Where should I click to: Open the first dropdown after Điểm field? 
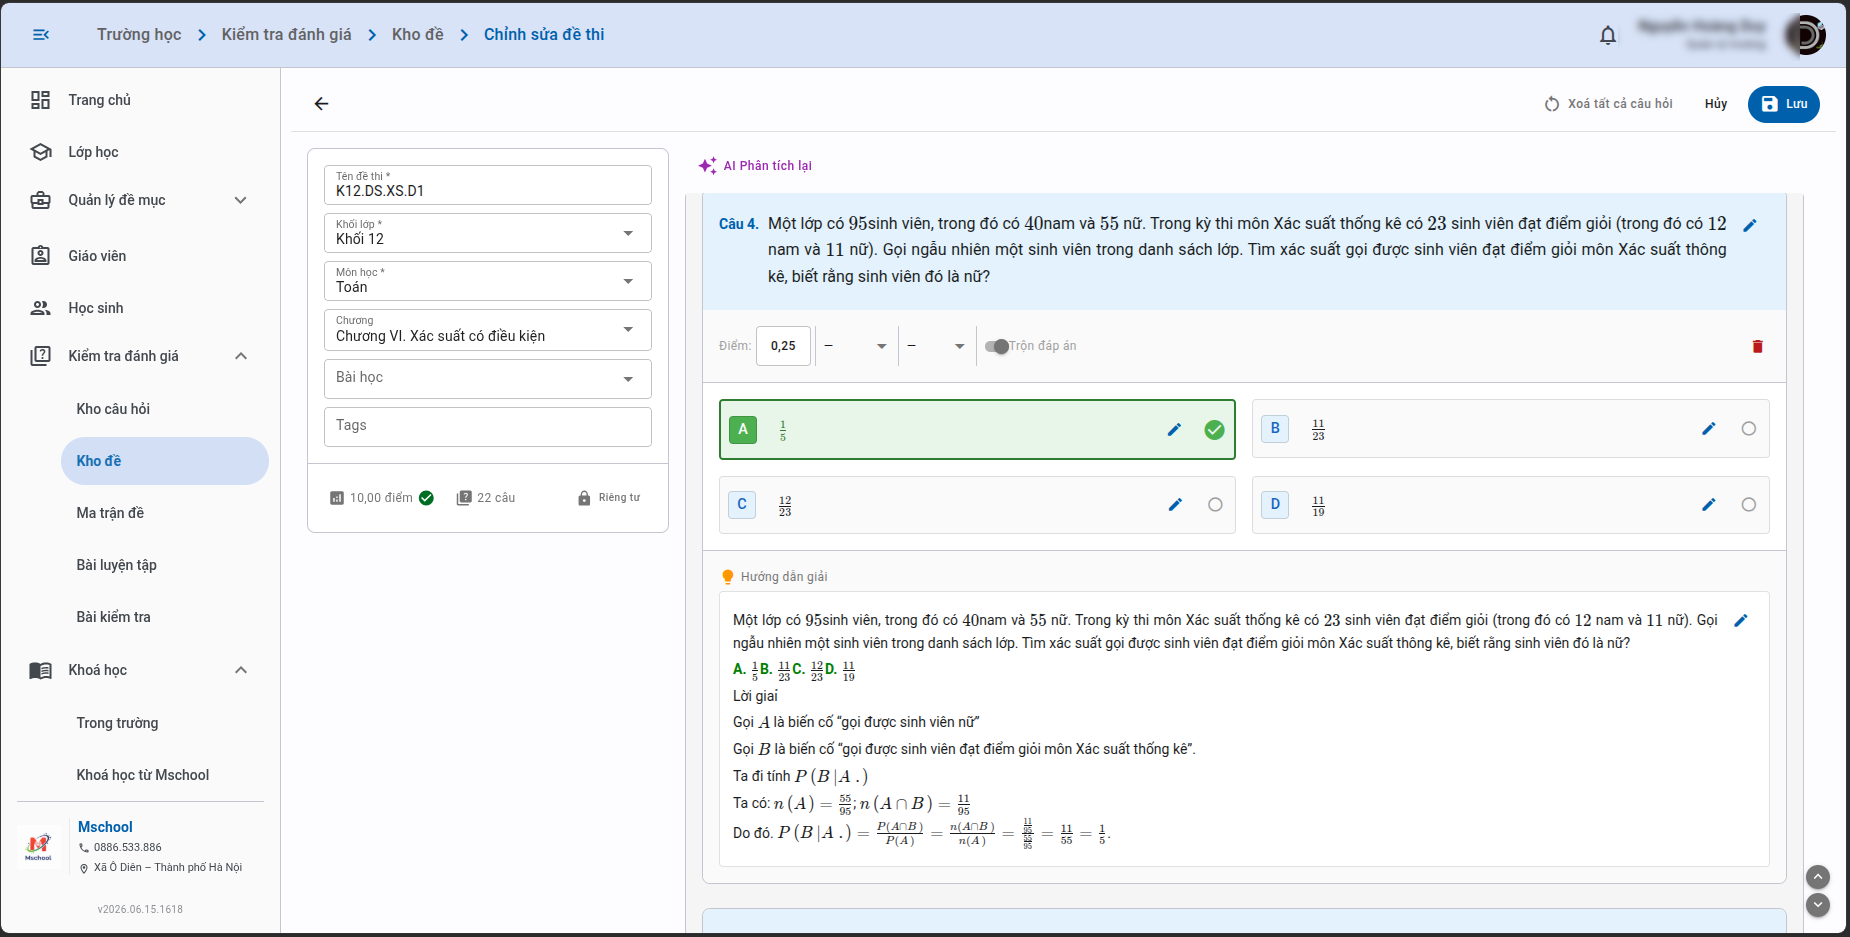pyautogui.click(x=855, y=346)
